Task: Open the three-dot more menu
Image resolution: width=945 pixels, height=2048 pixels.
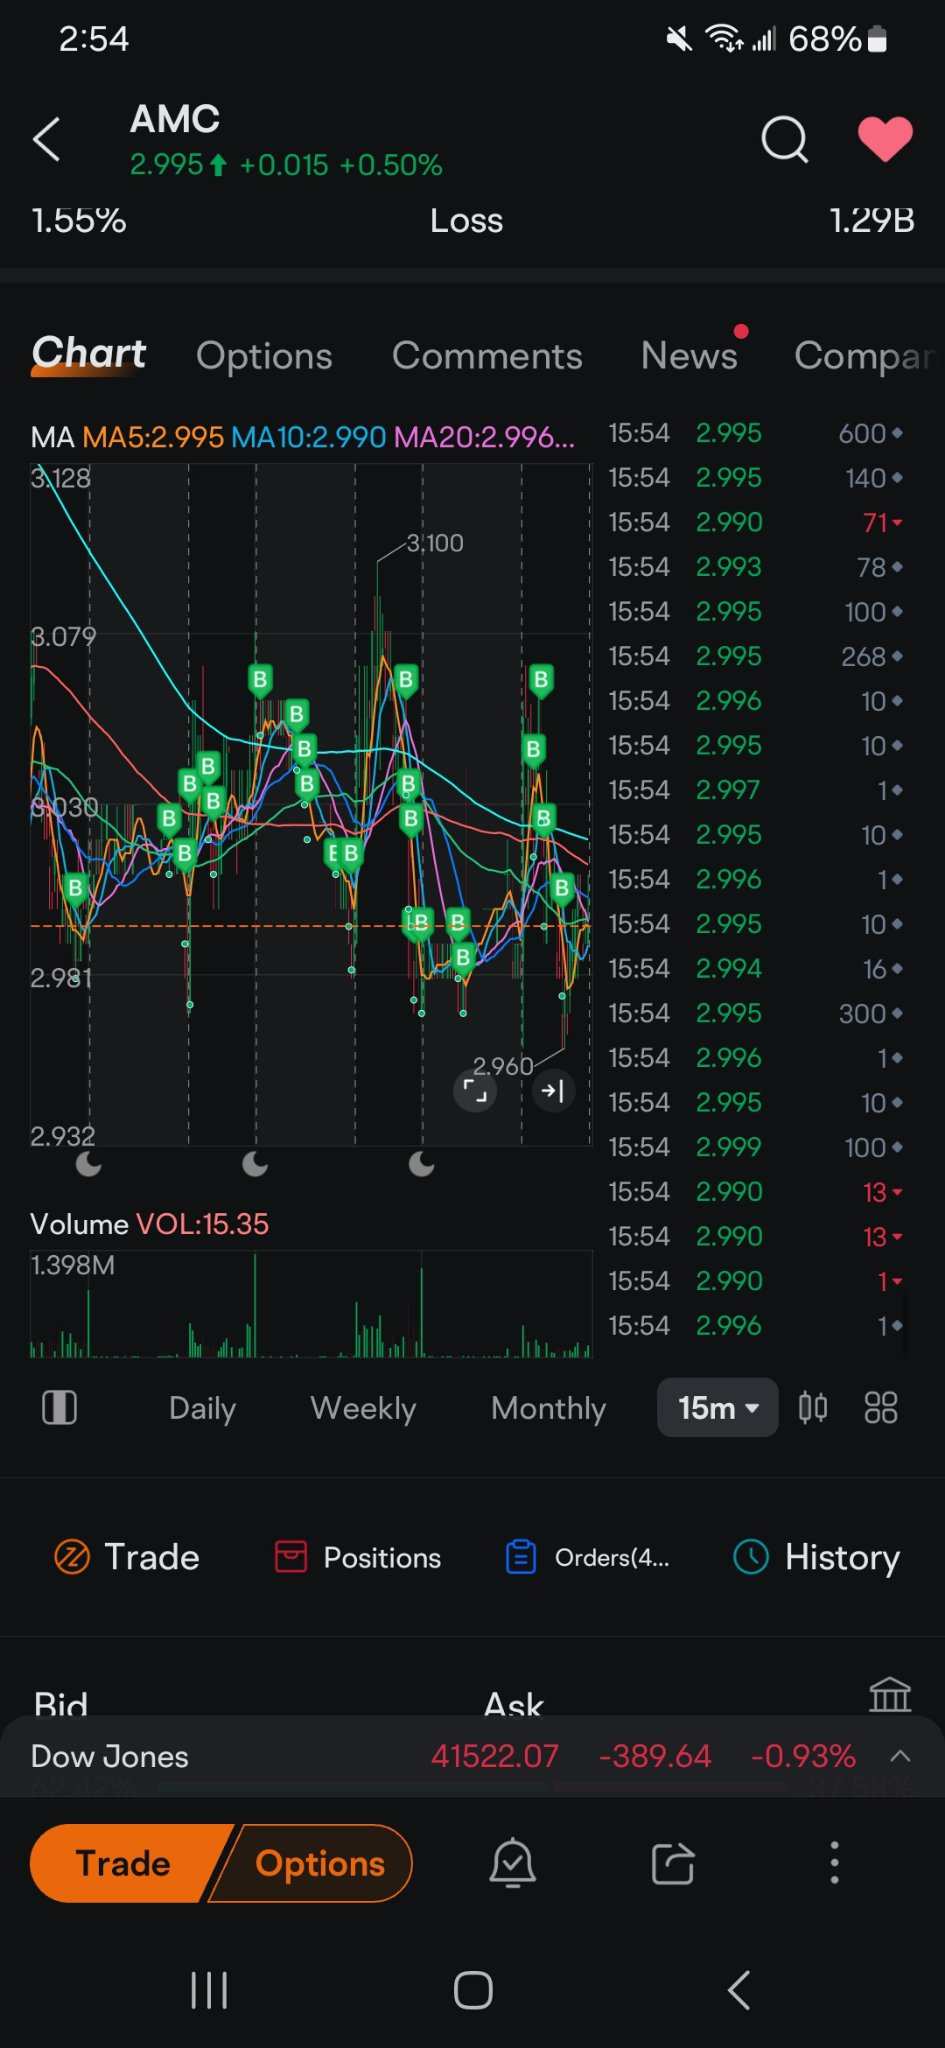Action: [x=835, y=1863]
